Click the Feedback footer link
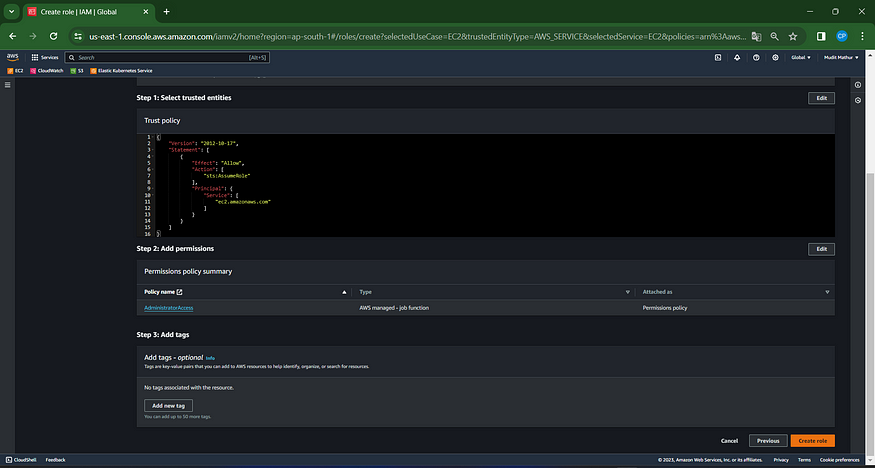 pos(55,460)
